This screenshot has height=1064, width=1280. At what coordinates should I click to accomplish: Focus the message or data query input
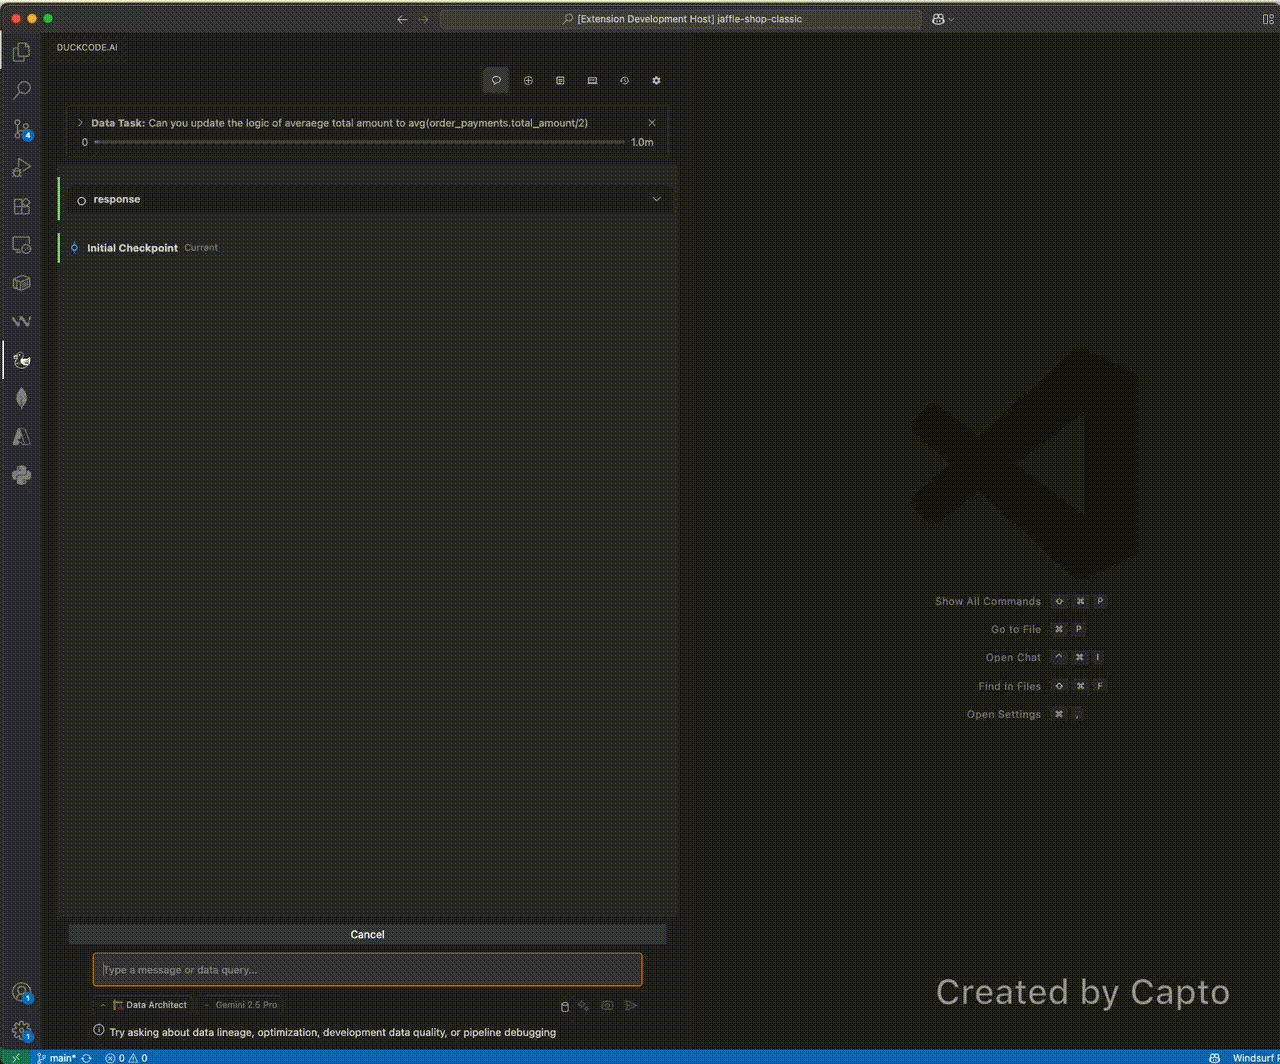pyautogui.click(x=367, y=969)
